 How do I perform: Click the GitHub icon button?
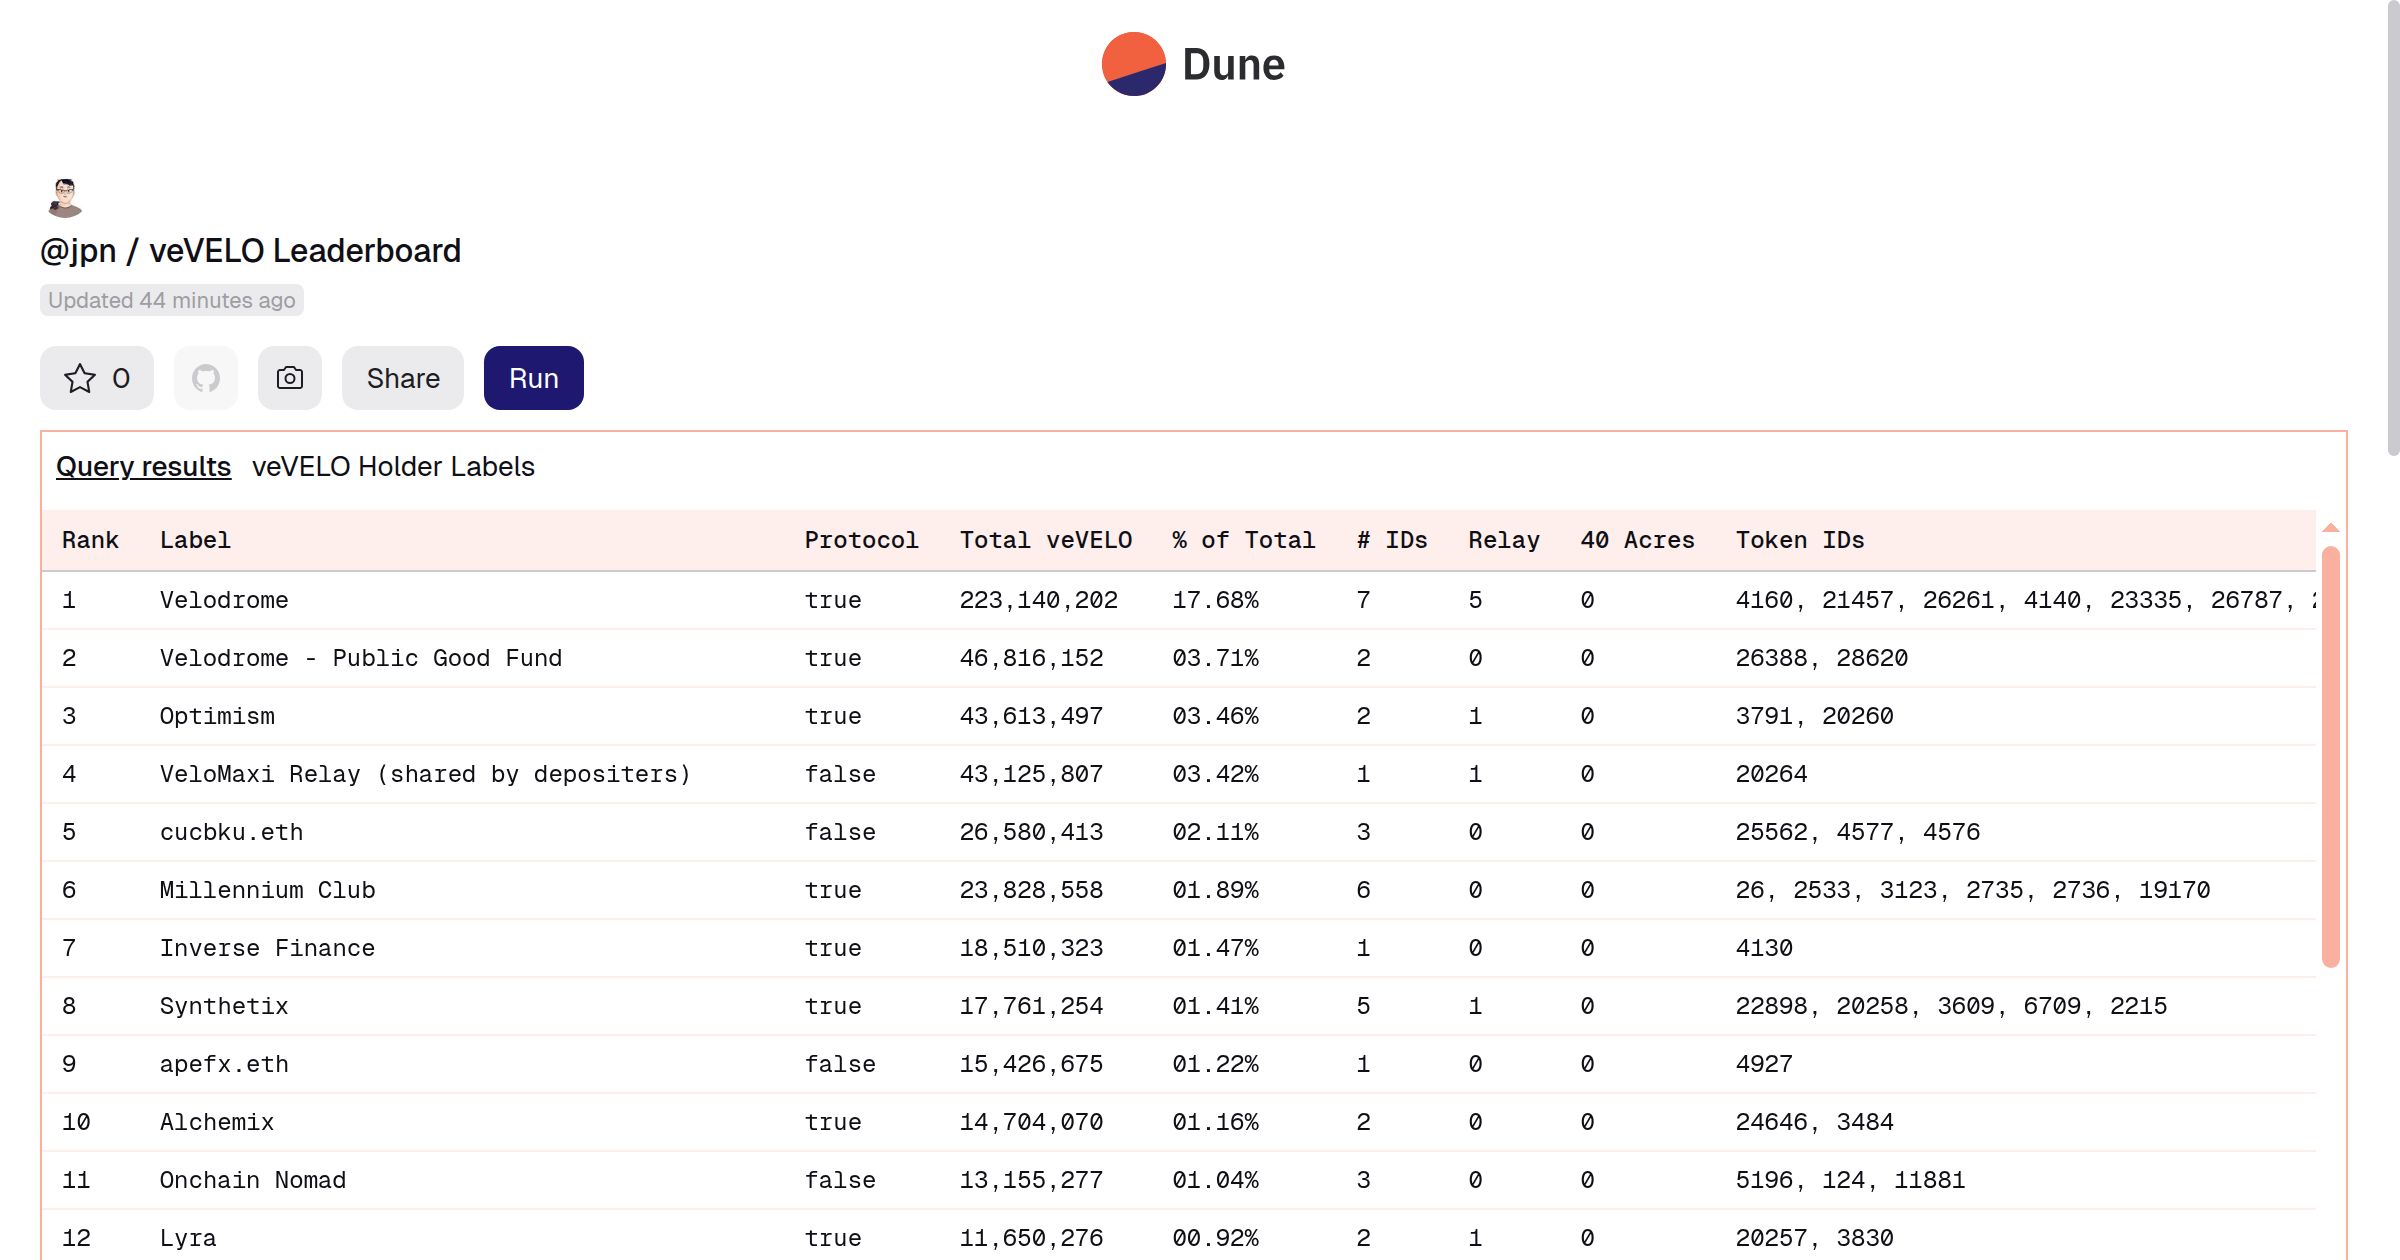click(x=206, y=378)
